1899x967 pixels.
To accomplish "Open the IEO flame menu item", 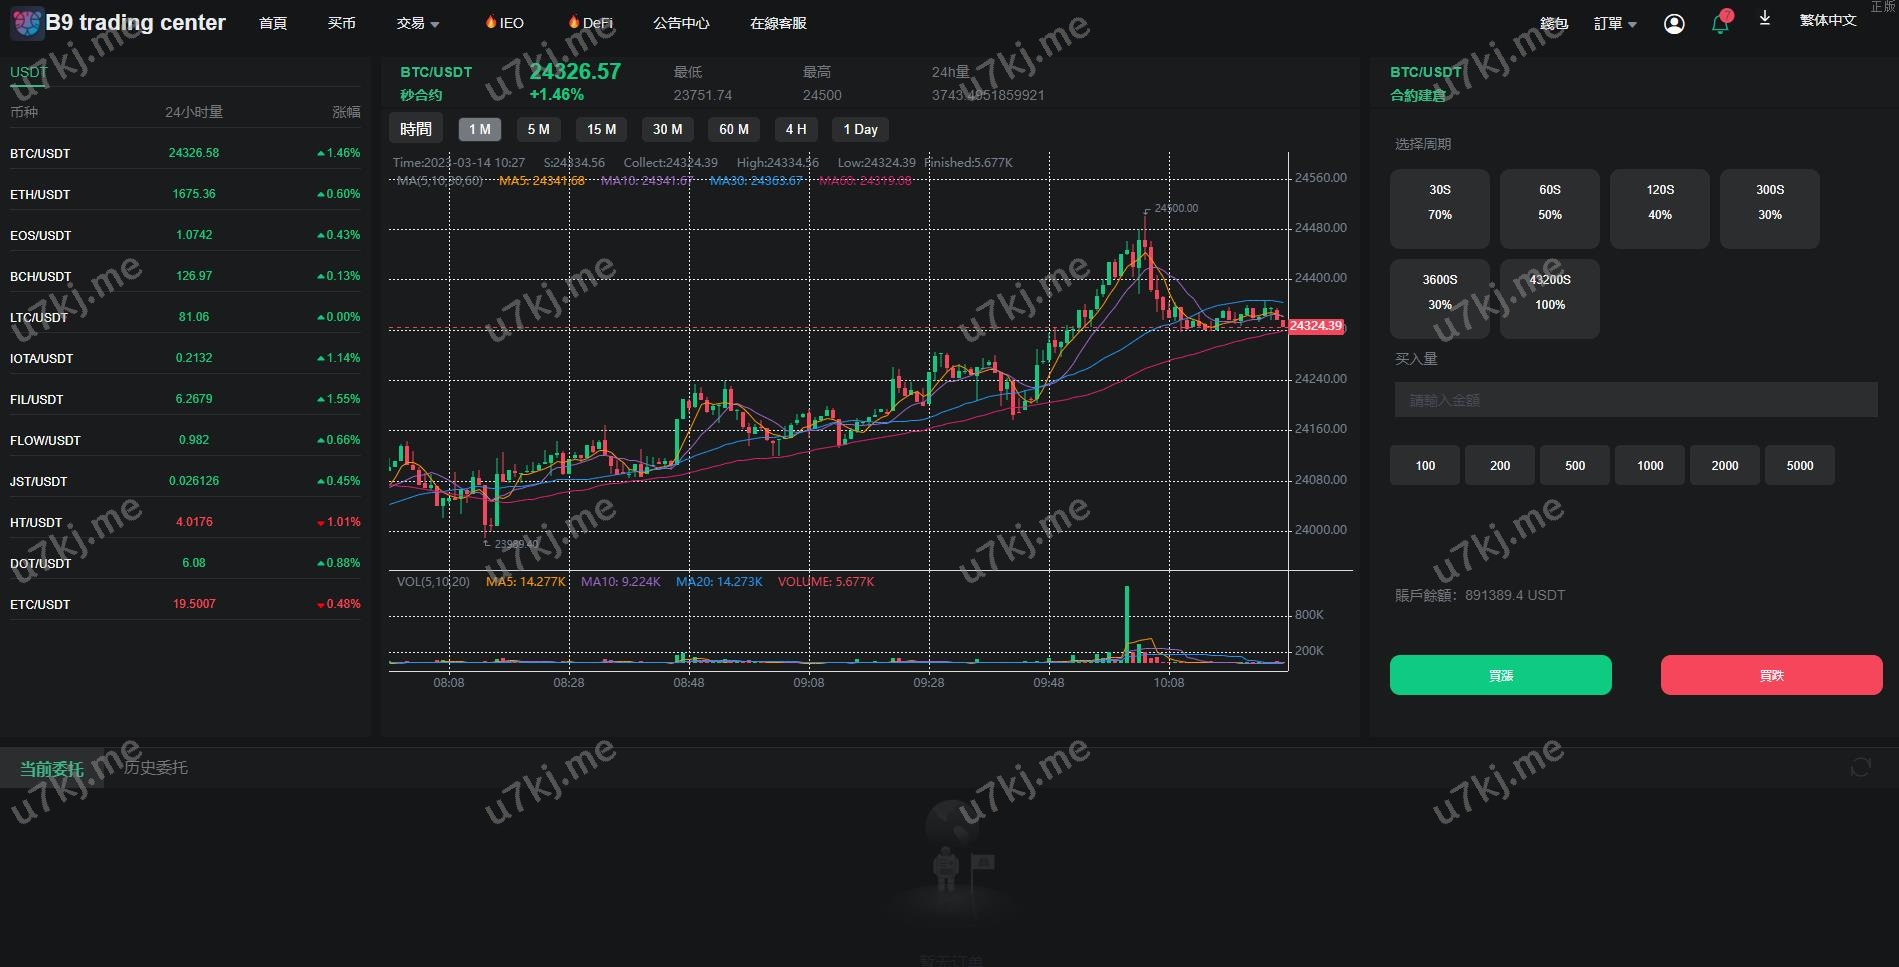I will (x=504, y=23).
